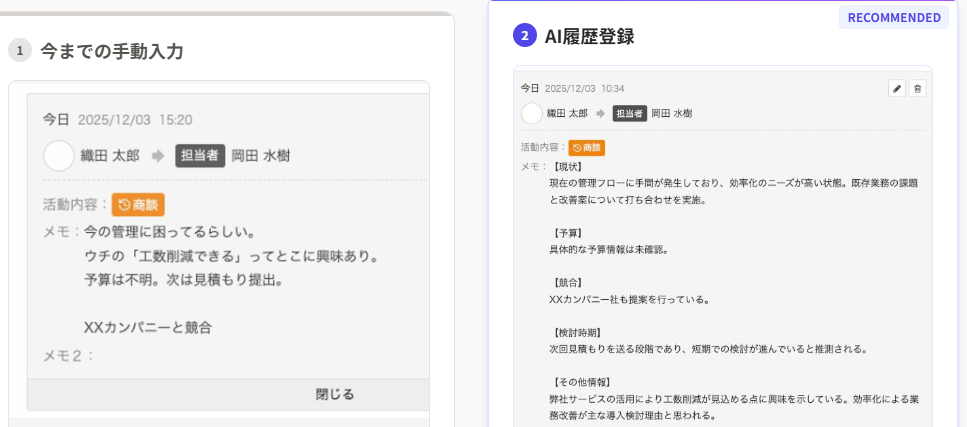Click the 【競合】 section heading in the memo

(x=568, y=282)
